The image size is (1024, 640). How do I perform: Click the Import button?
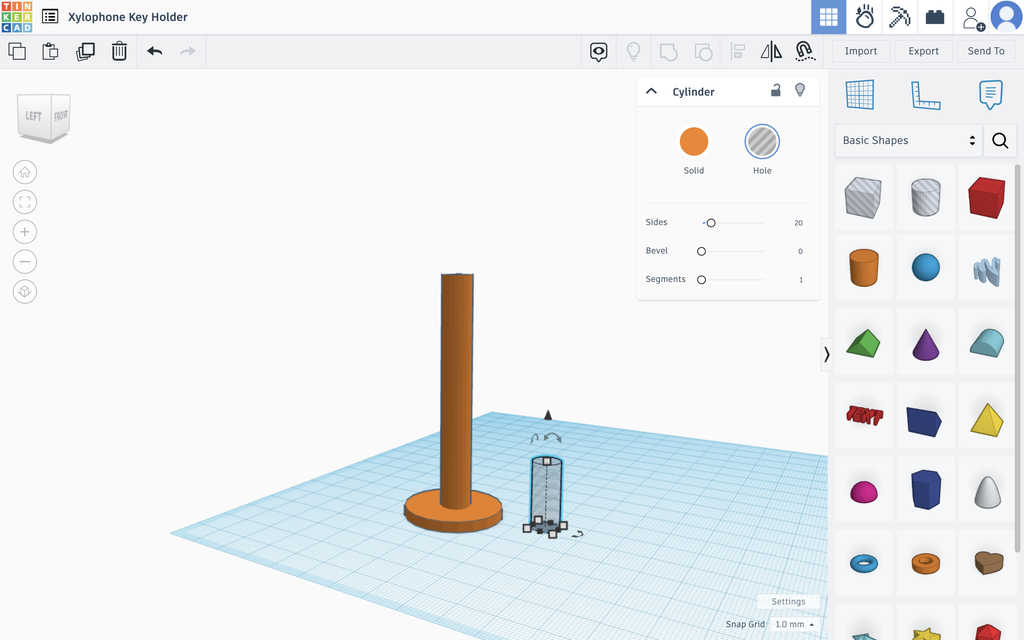coord(861,51)
